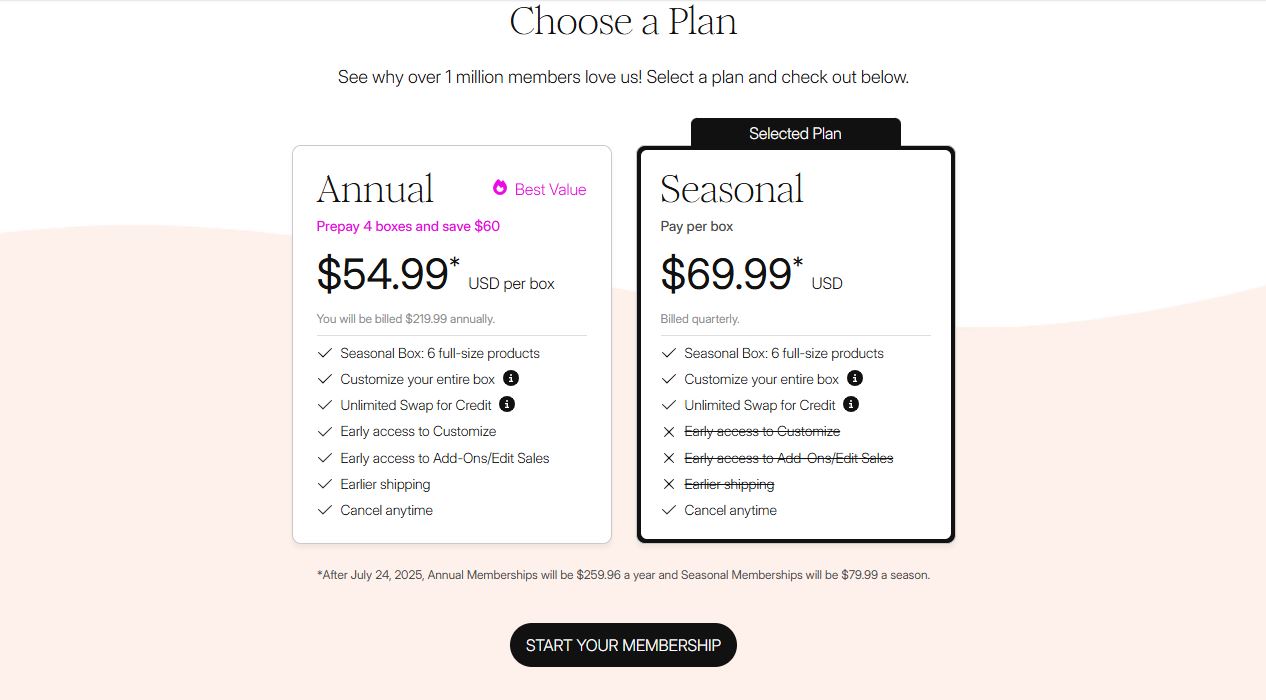This screenshot has width=1266, height=700.
Task: Click the START YOUR MEMBERSHIP button
Action: tap(622, 645)
